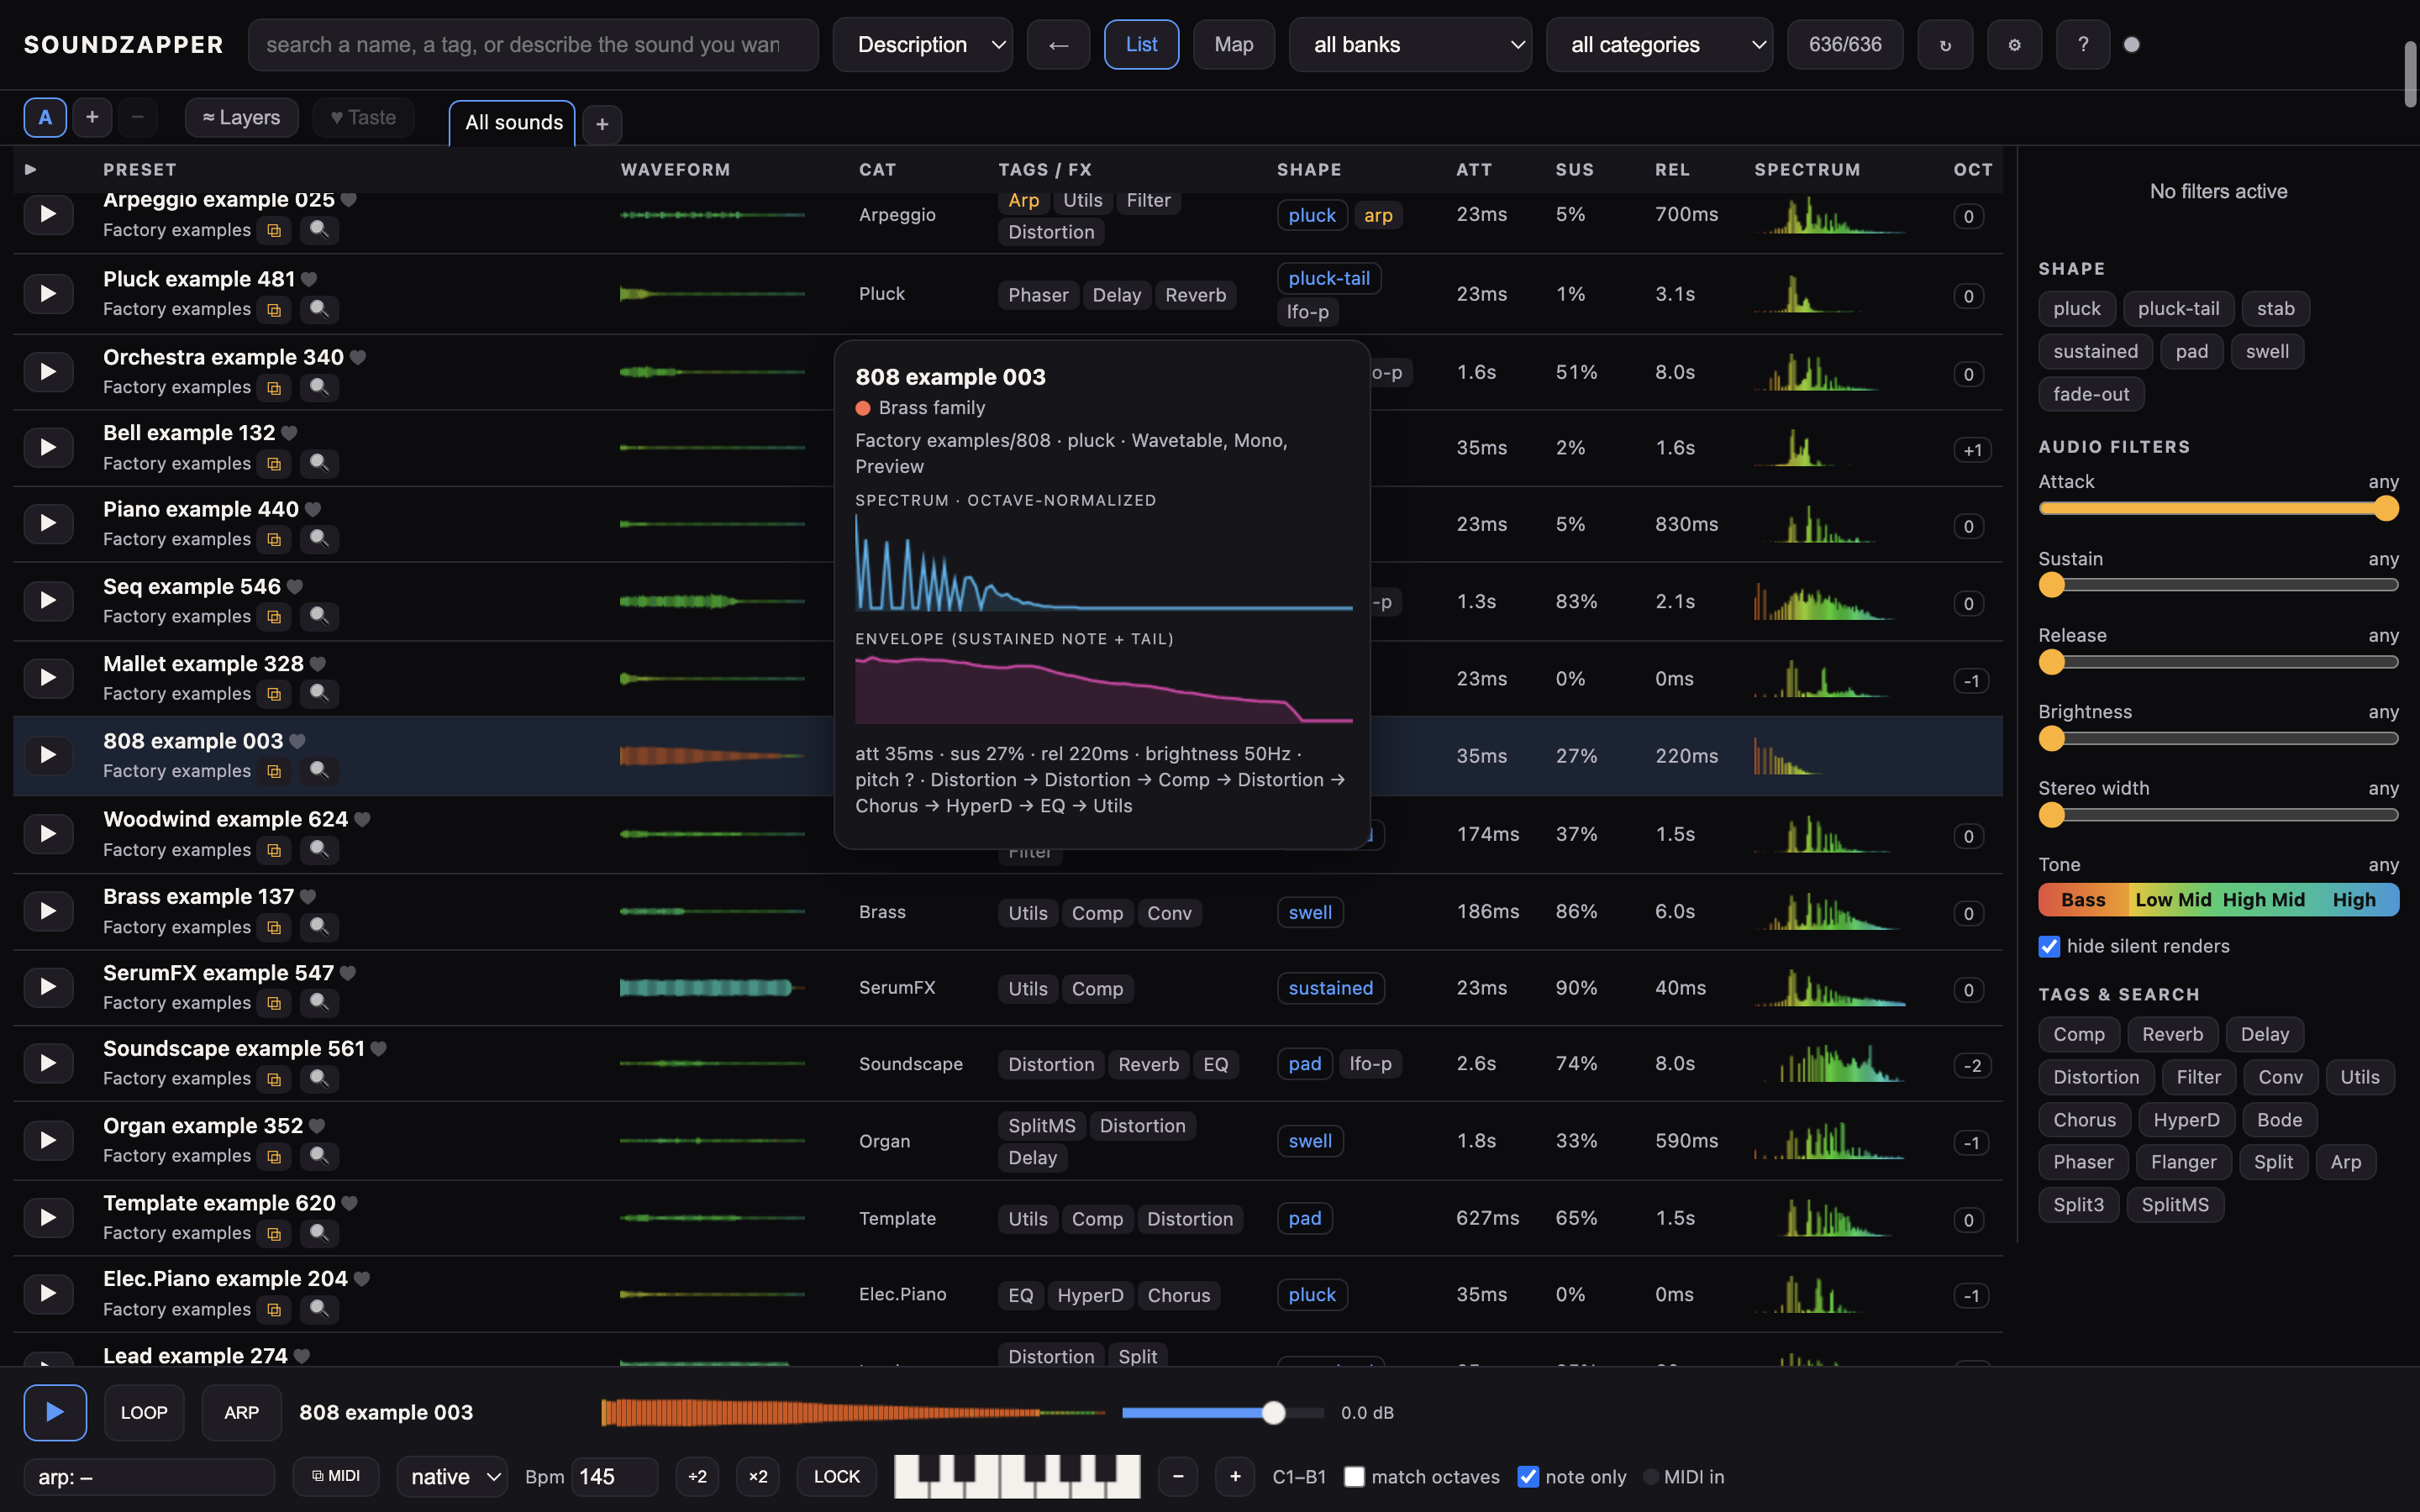Open the Description search mode dropdown
Screen dimensions: 2420x1512
[922, 44]
